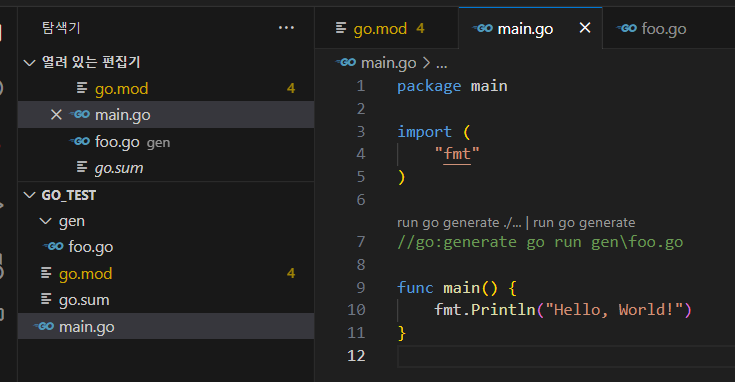
Task: Run go generate ./... code lens
Action: 459,223
